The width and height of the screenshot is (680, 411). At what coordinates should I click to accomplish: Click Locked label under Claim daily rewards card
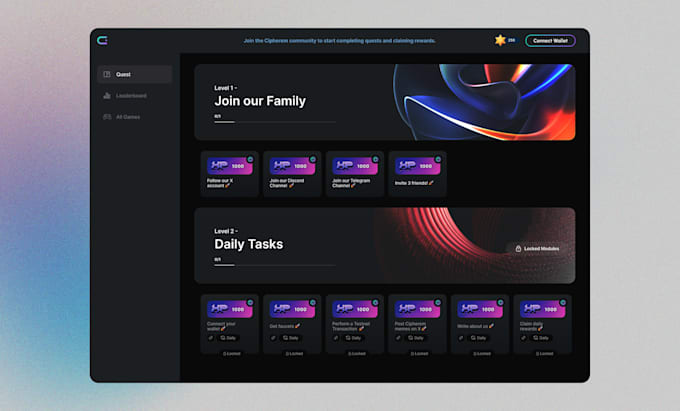[544, 354]
